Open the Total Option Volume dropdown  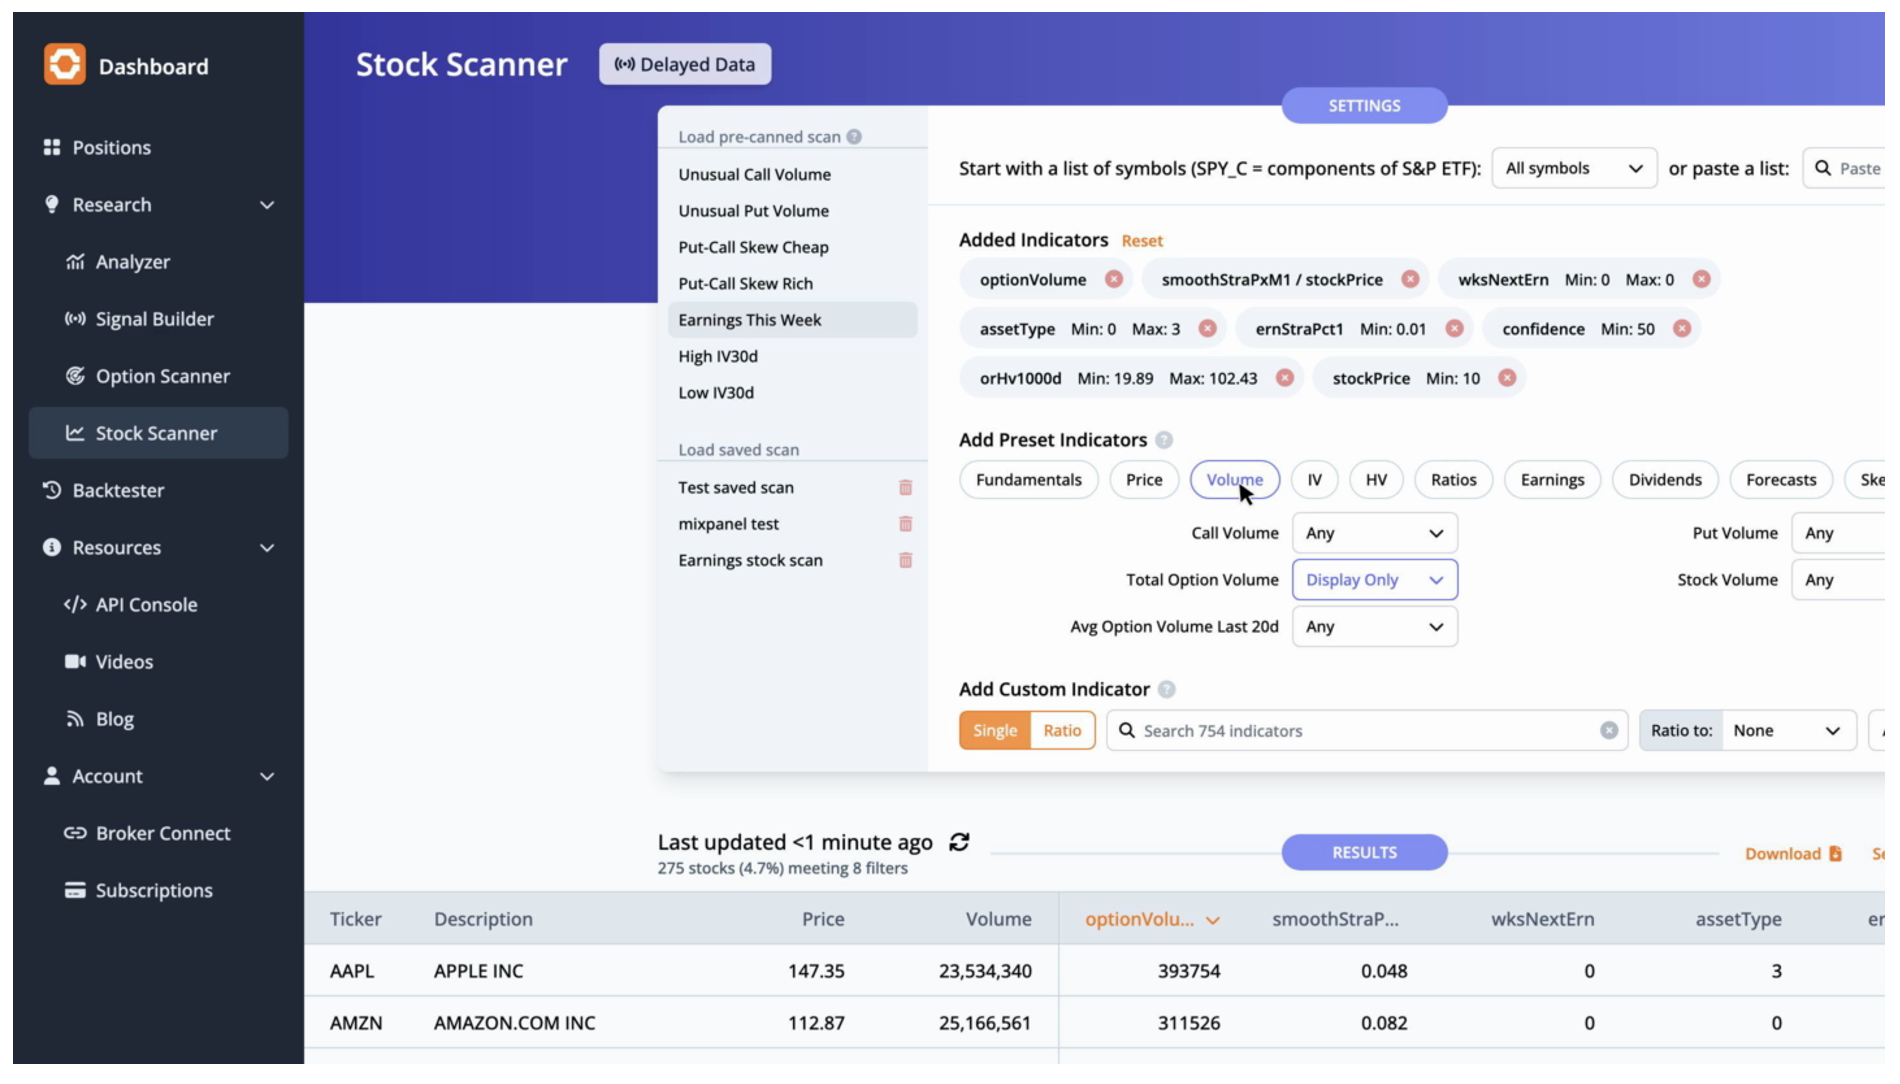[x=1374, y=580]
